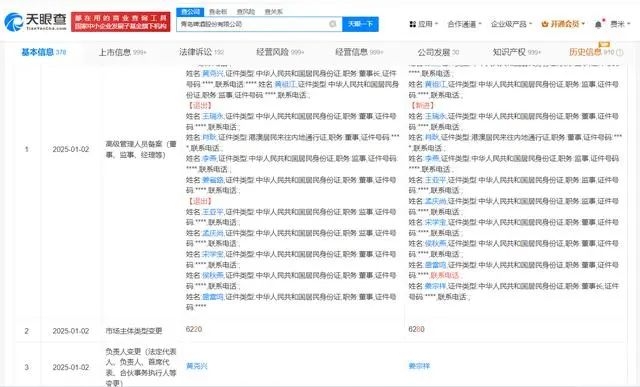This screenshot has height=387, width=640.
Task: Click the 市场主体类型变更 cell
Action: click(x=133, y=331)
